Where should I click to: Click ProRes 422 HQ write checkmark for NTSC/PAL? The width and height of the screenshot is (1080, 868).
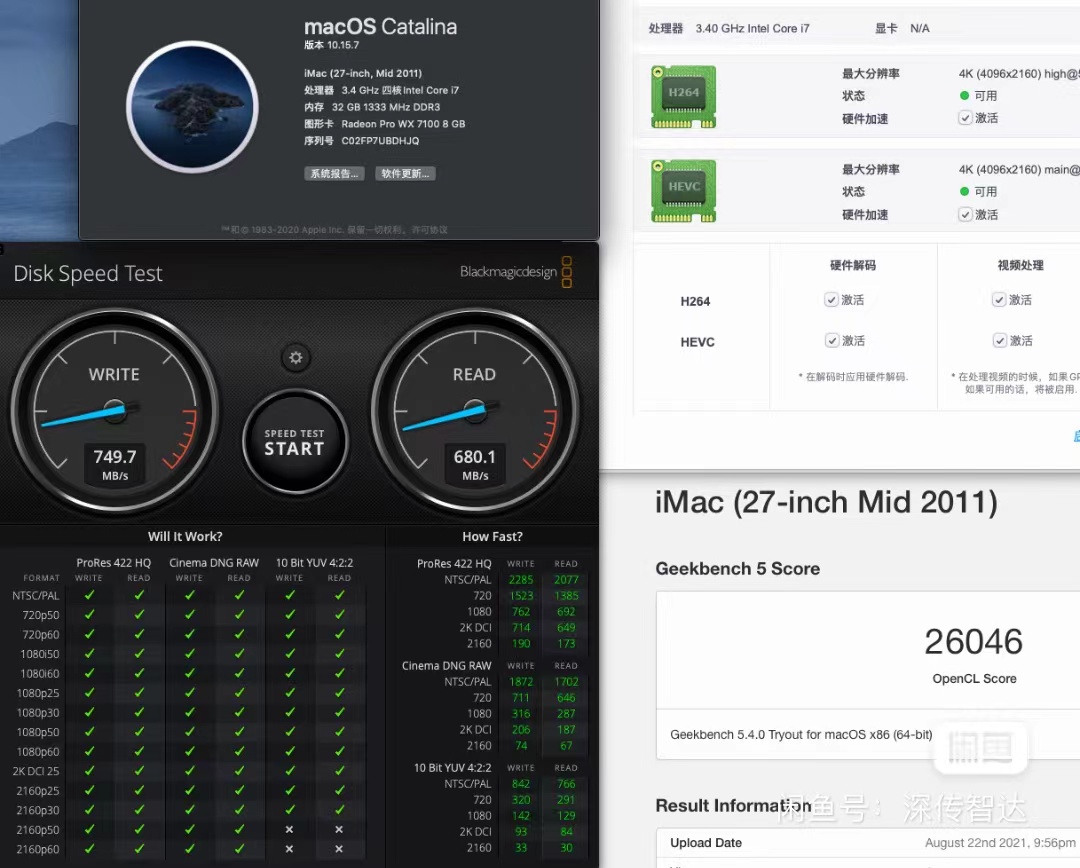pyautogui.click(x=89, y=595)
